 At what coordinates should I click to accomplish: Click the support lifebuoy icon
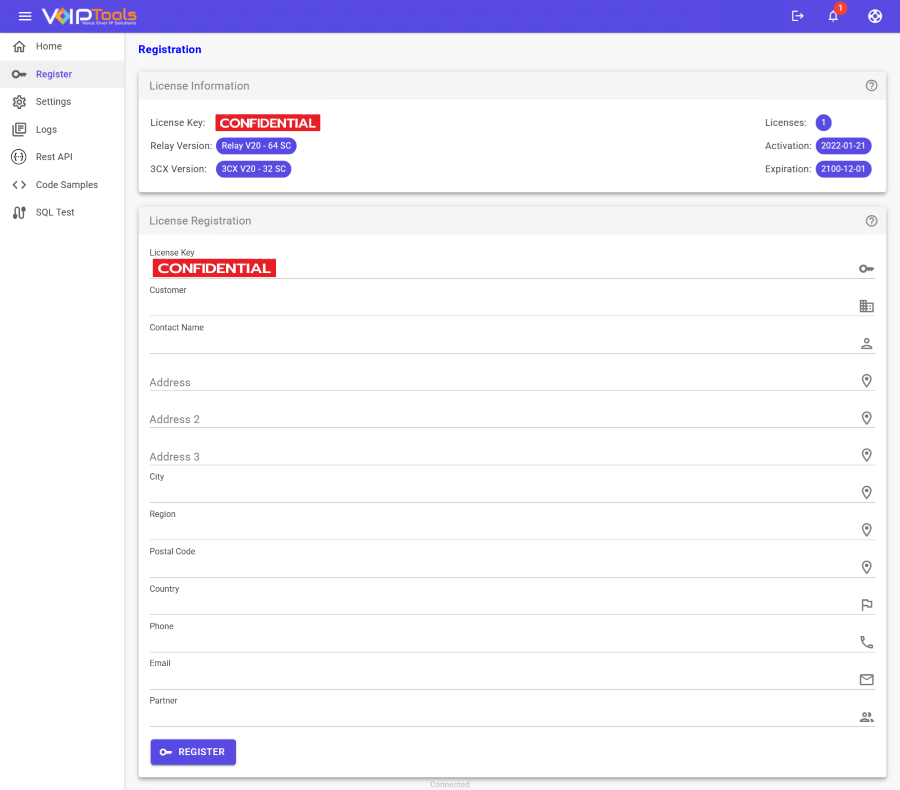875,16
